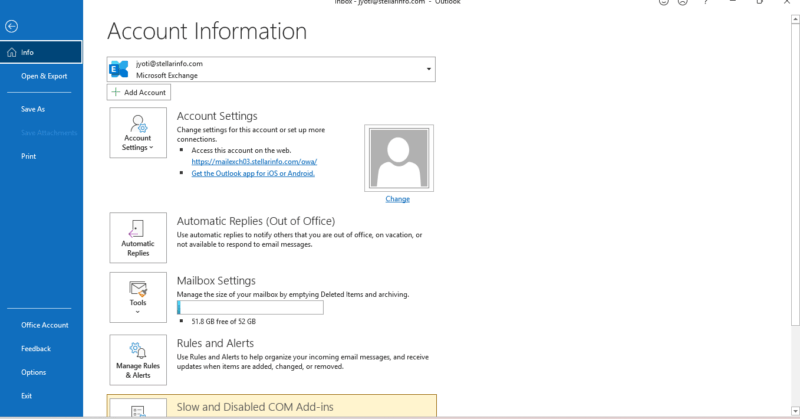Go back using the circled arrow icon

pyautogui.click(x=11, y=26)
